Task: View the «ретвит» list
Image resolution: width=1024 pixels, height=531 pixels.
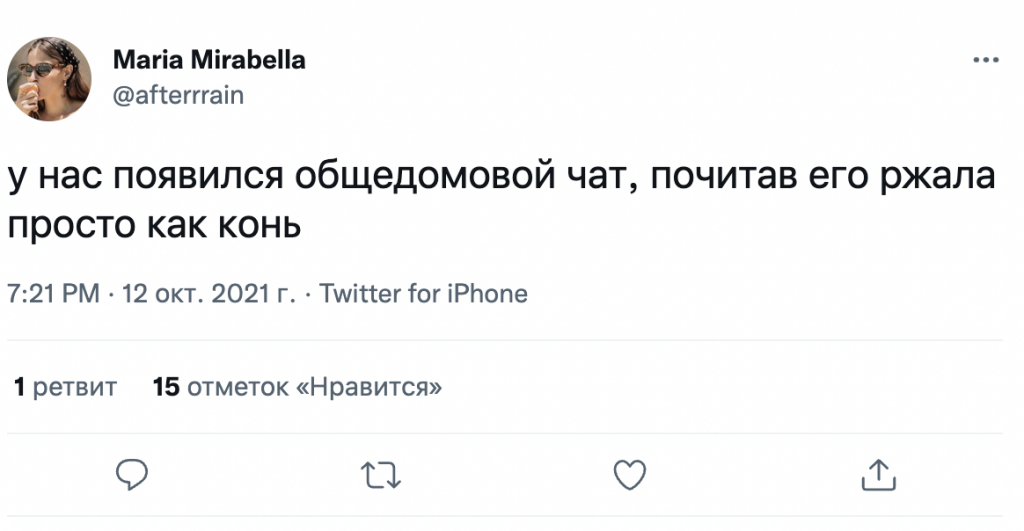Action: tap(75, 387)
